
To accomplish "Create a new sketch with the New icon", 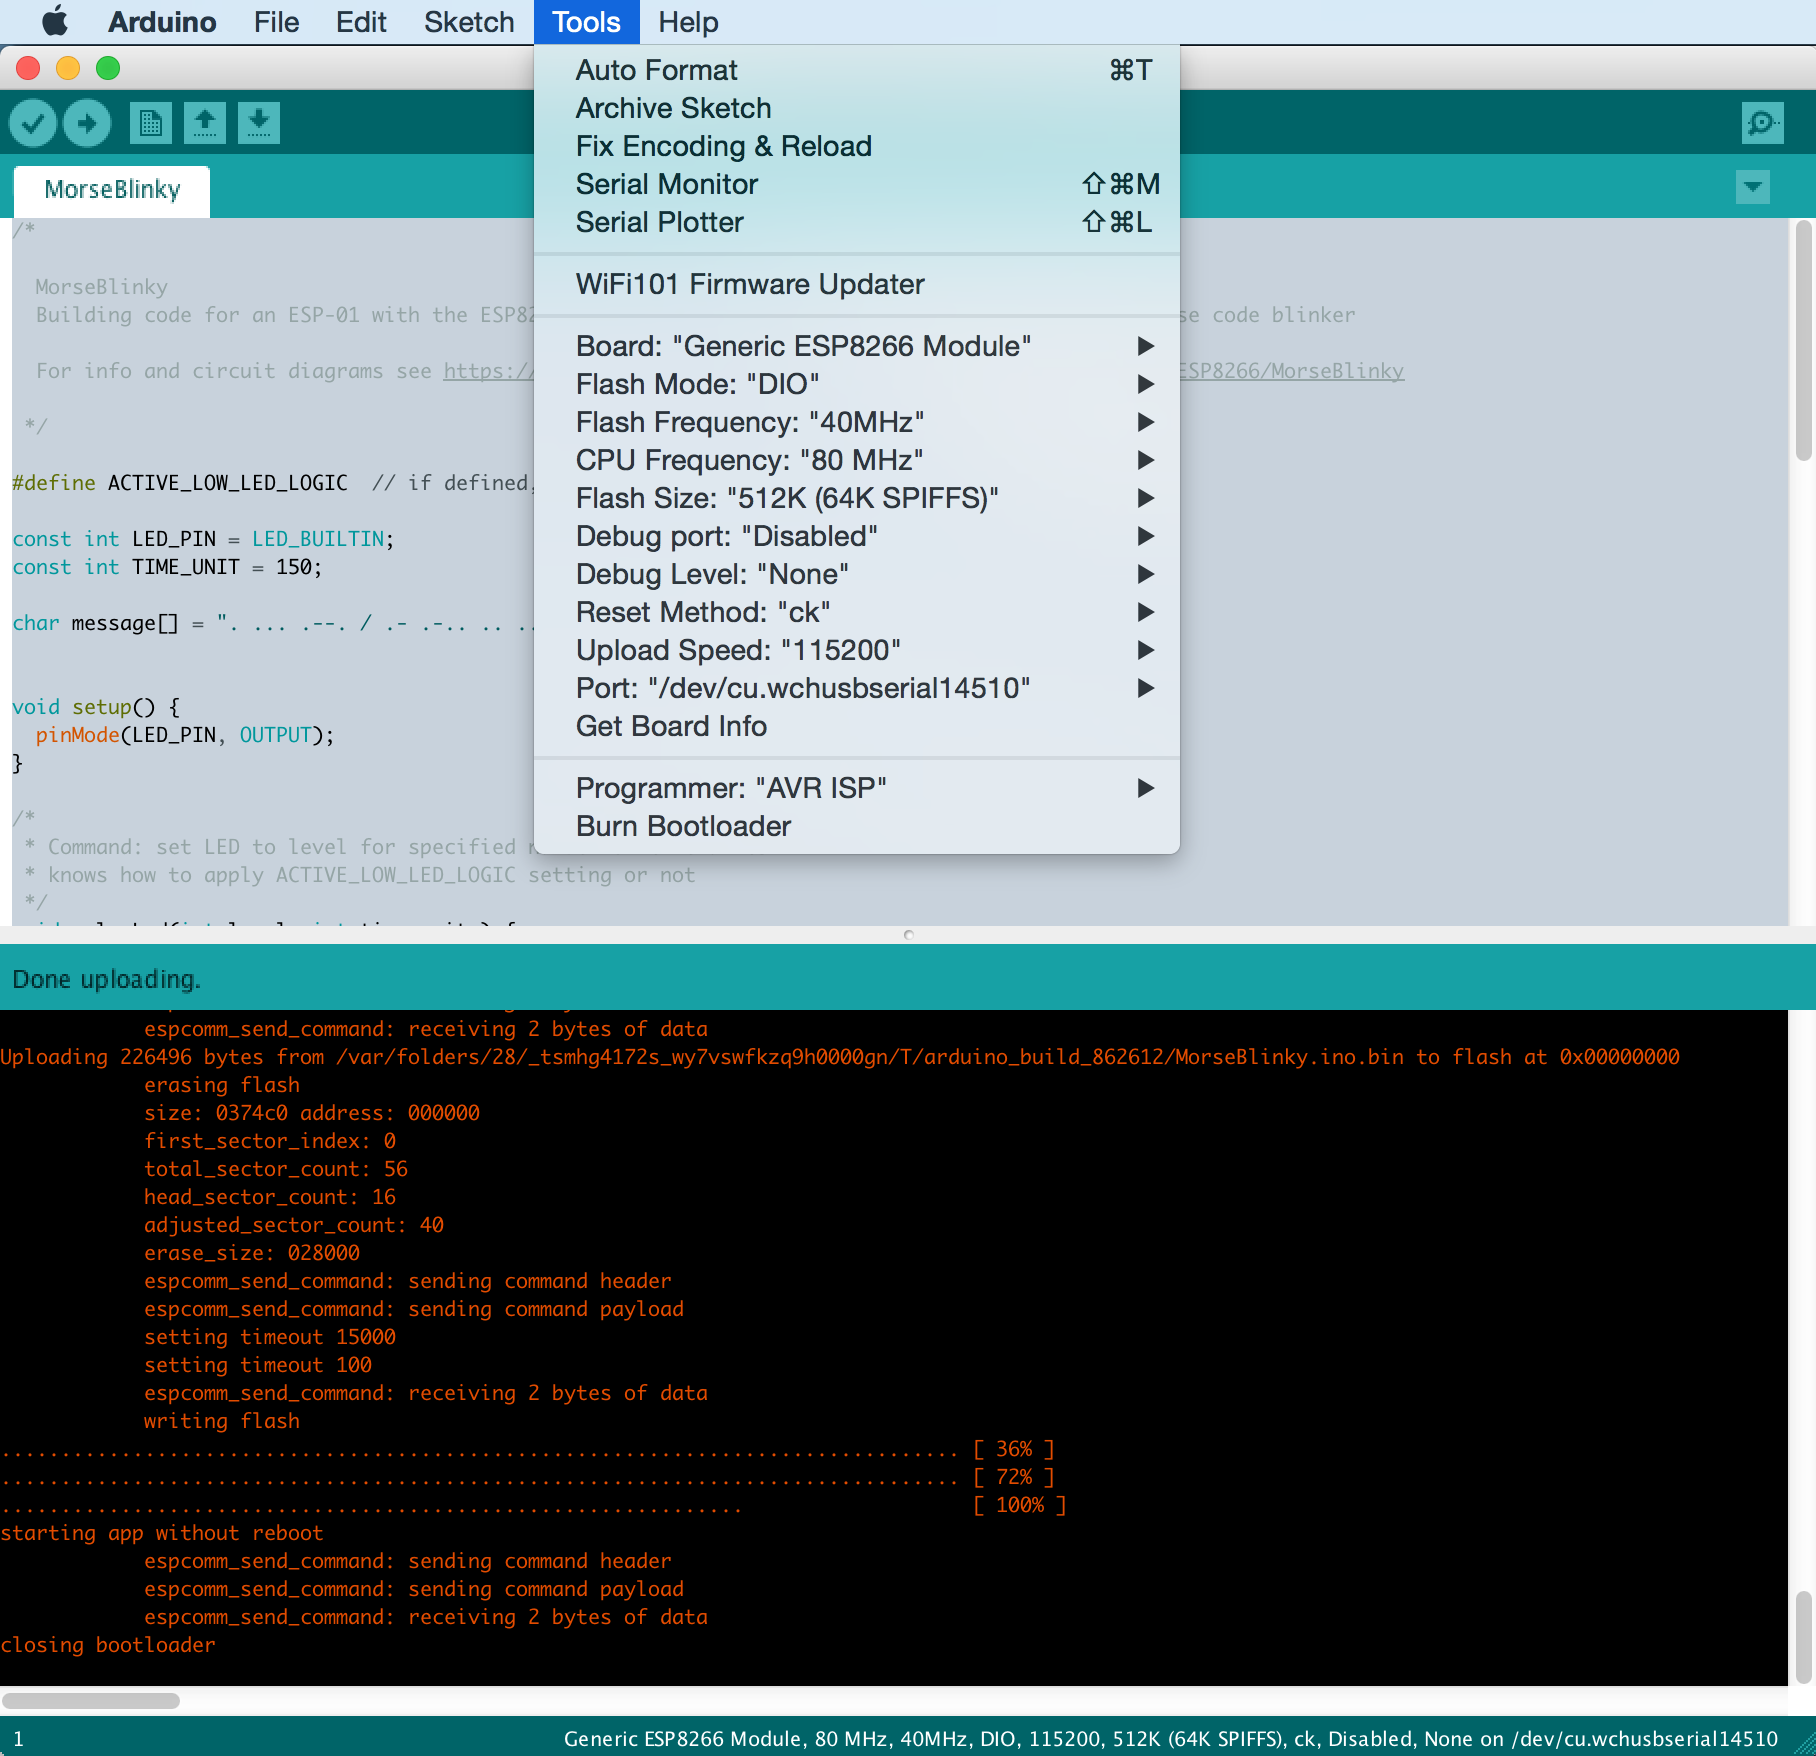I will [x=150, y=123].
